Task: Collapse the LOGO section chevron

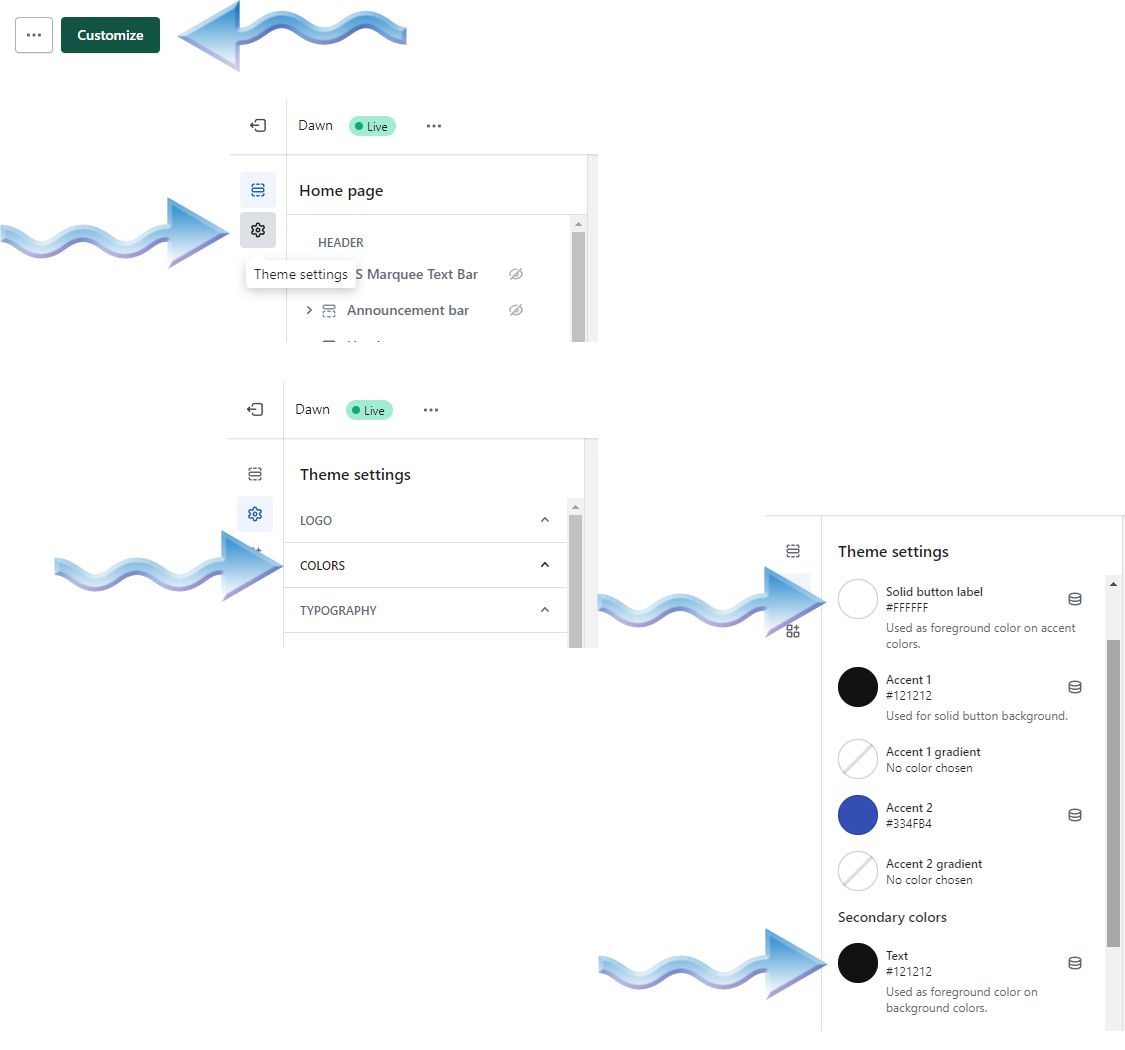Action: pyautogui.click(x=545, y=520)
